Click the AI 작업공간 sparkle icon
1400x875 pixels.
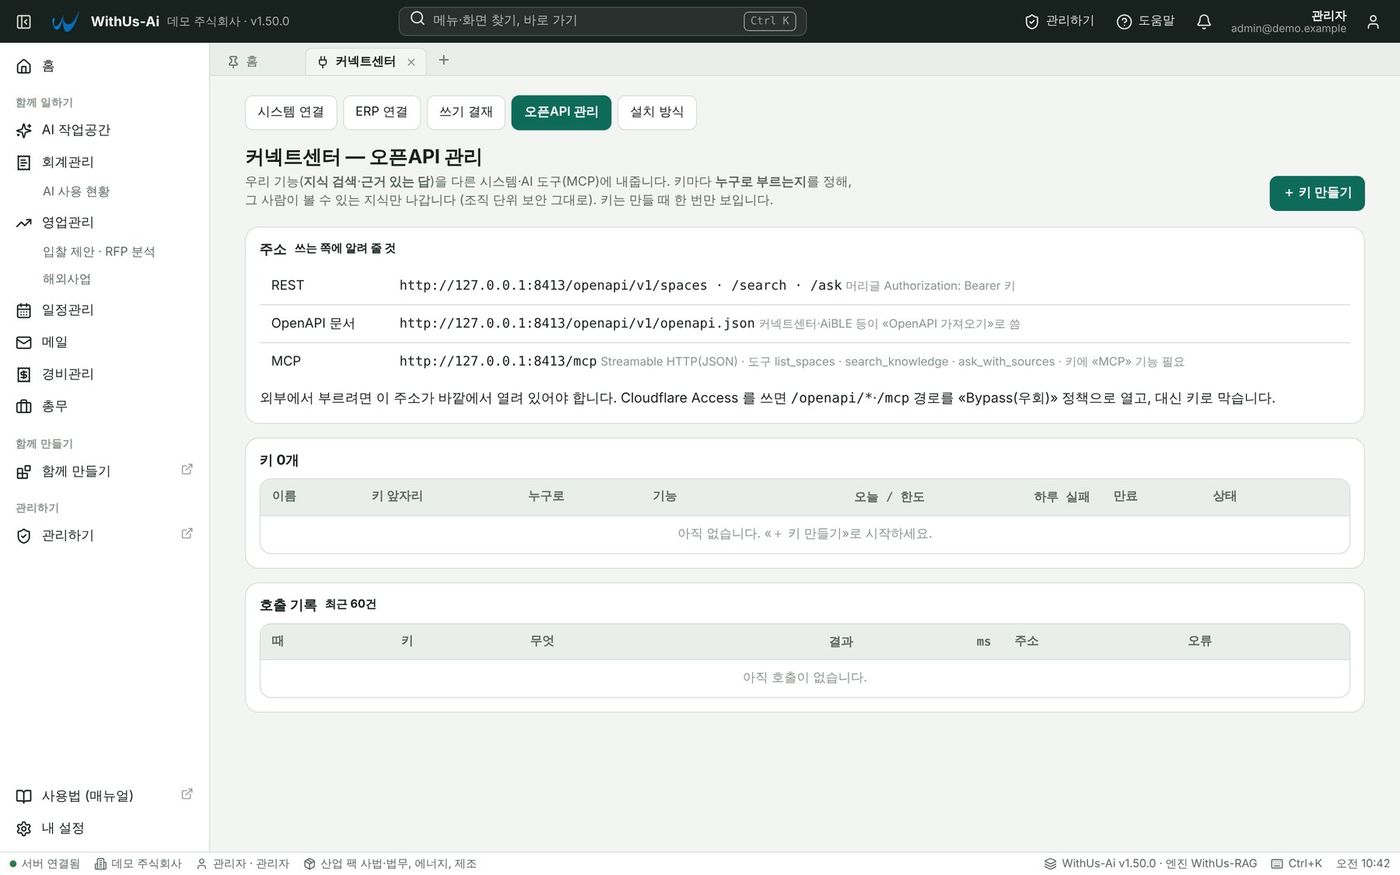[x=24, y=130]
